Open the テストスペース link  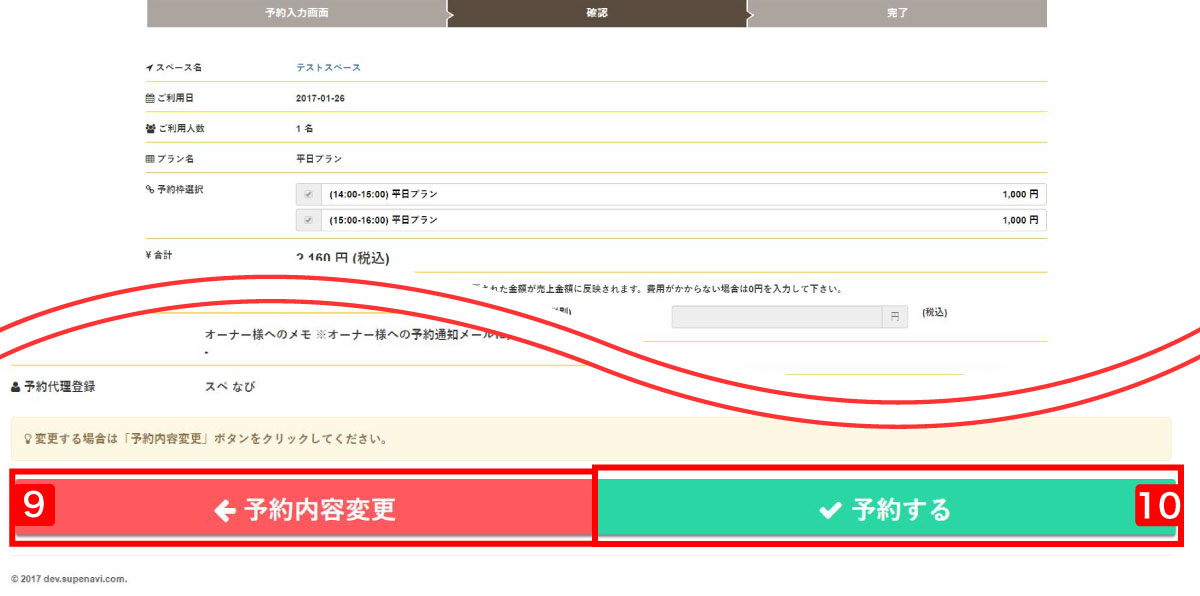pyautogui.click(x=328, y=68)
